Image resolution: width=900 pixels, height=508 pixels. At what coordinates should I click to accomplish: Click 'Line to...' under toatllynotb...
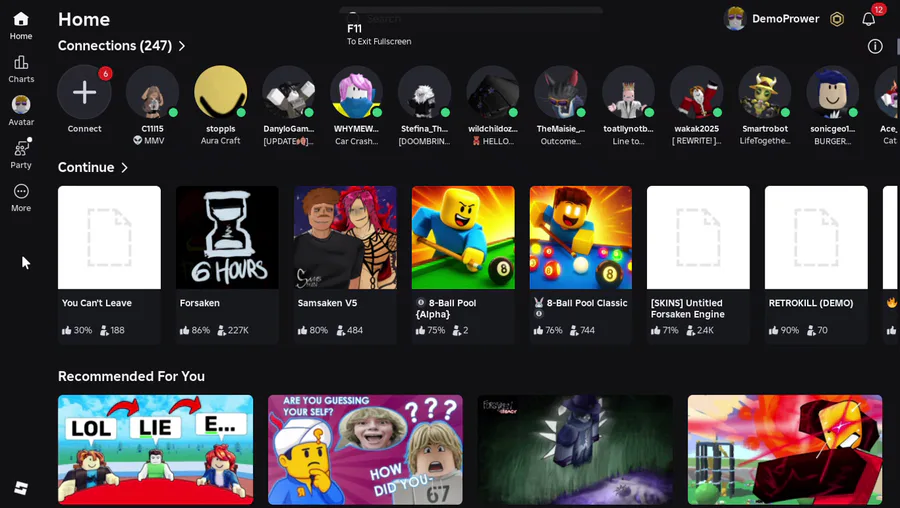[629, 141]
